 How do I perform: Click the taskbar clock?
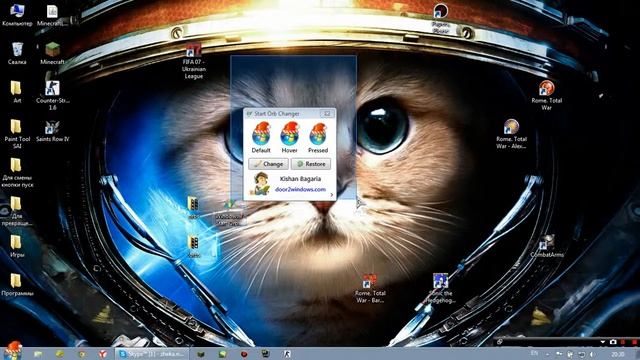[618, 354]
